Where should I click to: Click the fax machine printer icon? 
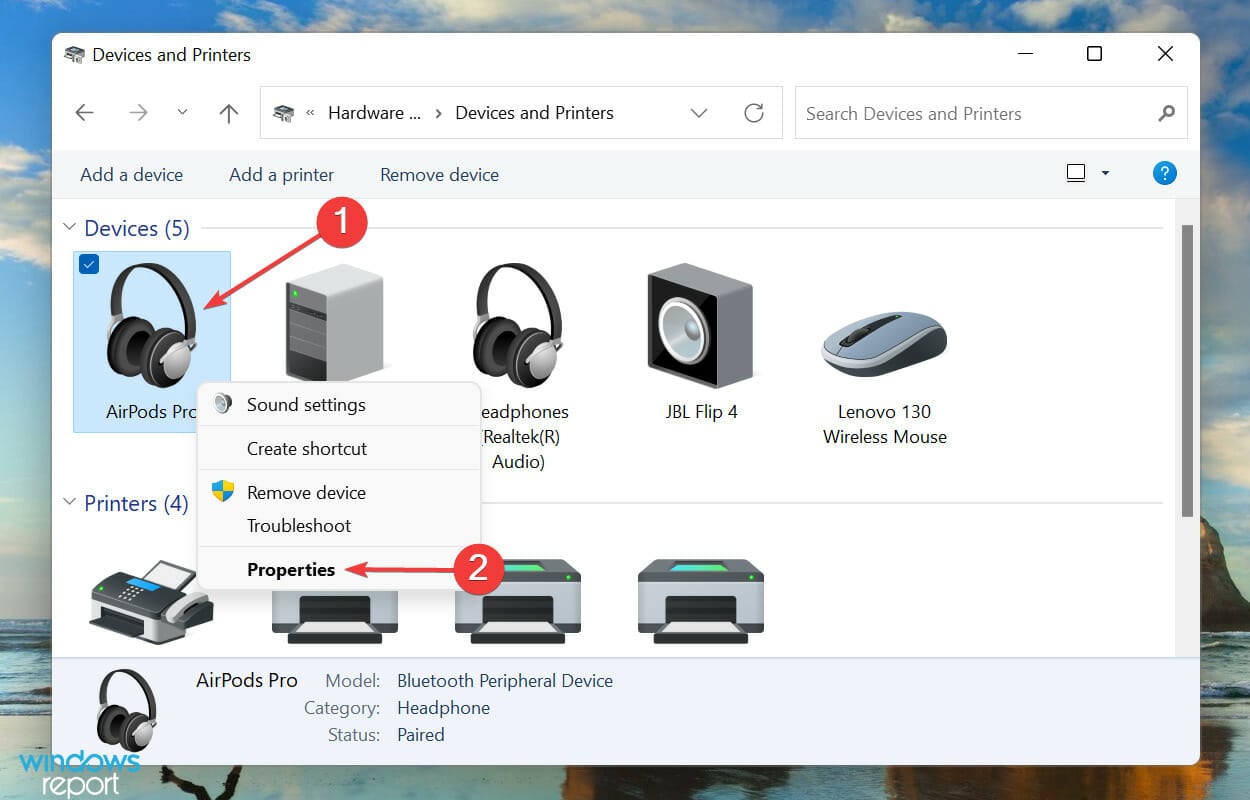tap(150, 600)
